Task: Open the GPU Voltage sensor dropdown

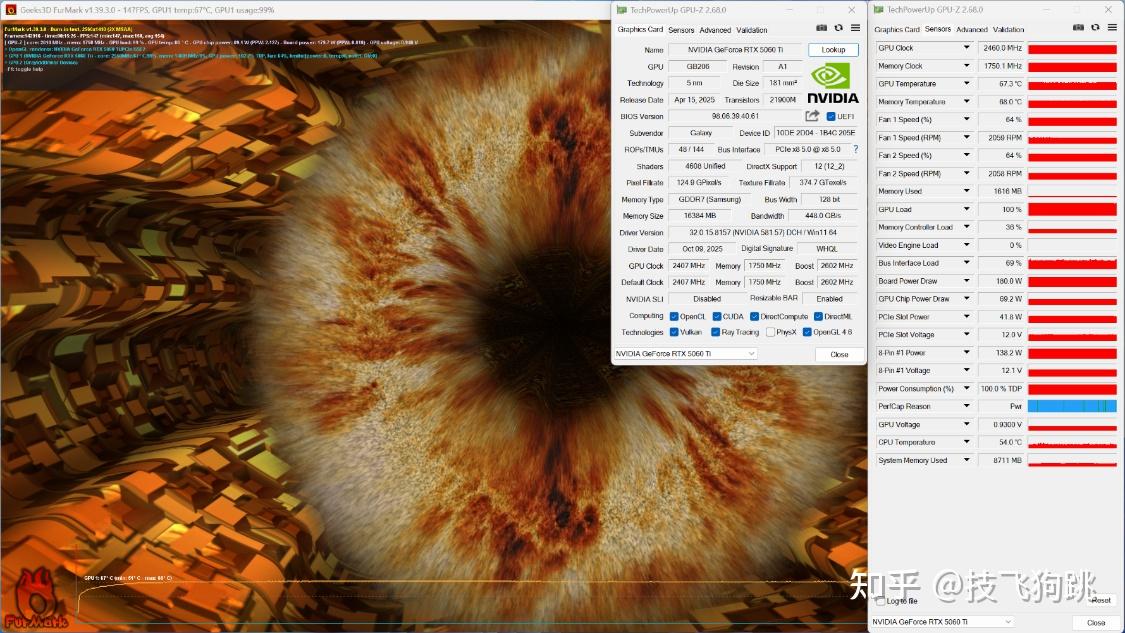Action: click(966, 424)
